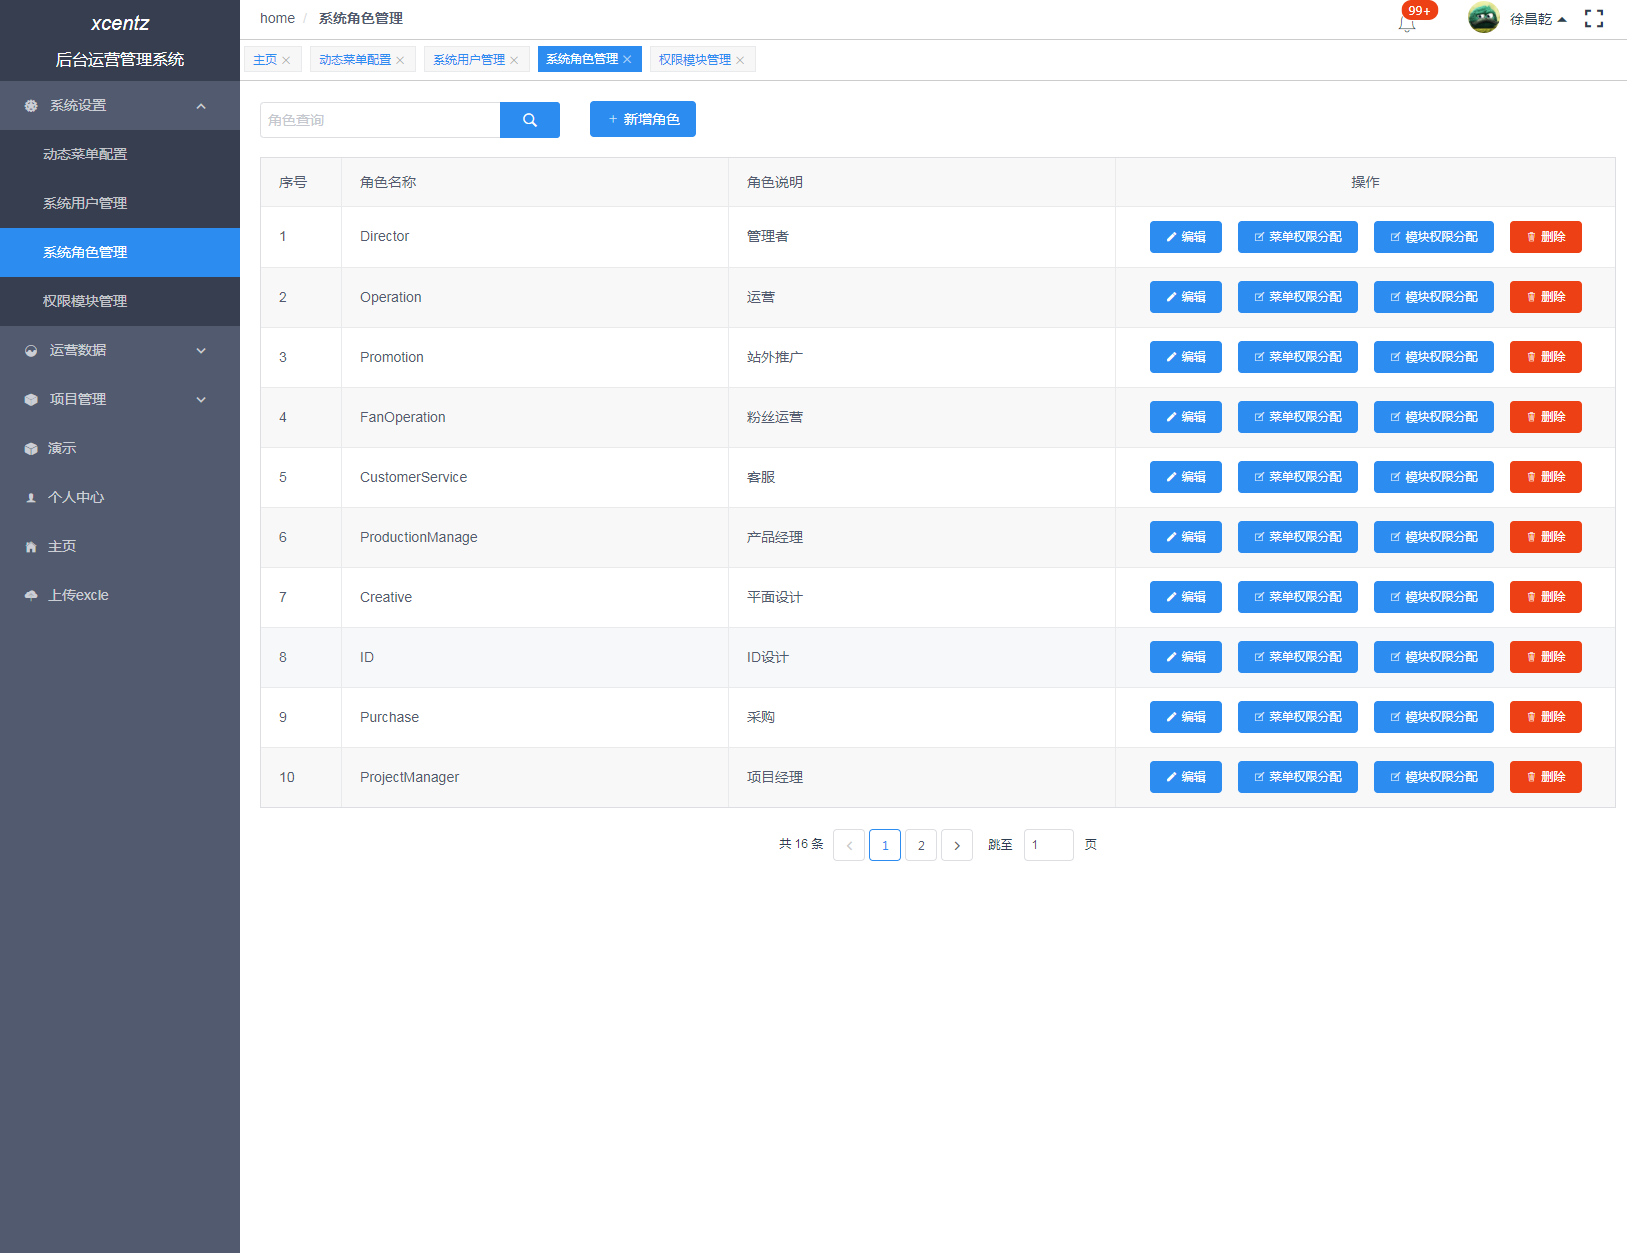The height and width of the screenshot is (1253, 1627).
Task: Focus the 角色查询 search field
Action: click(x=380, y=120)
